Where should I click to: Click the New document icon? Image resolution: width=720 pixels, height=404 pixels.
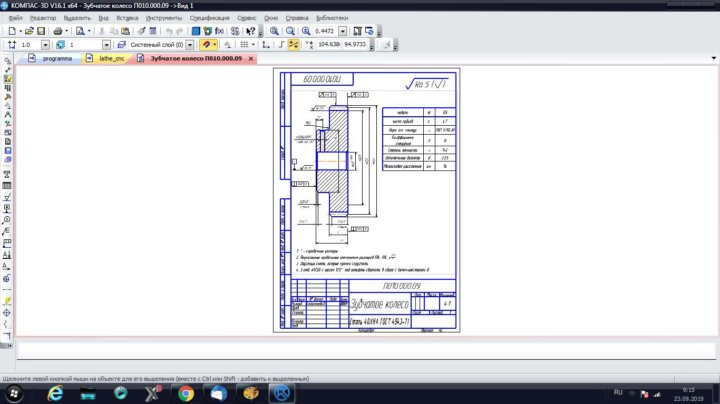(x=11, y=31)
